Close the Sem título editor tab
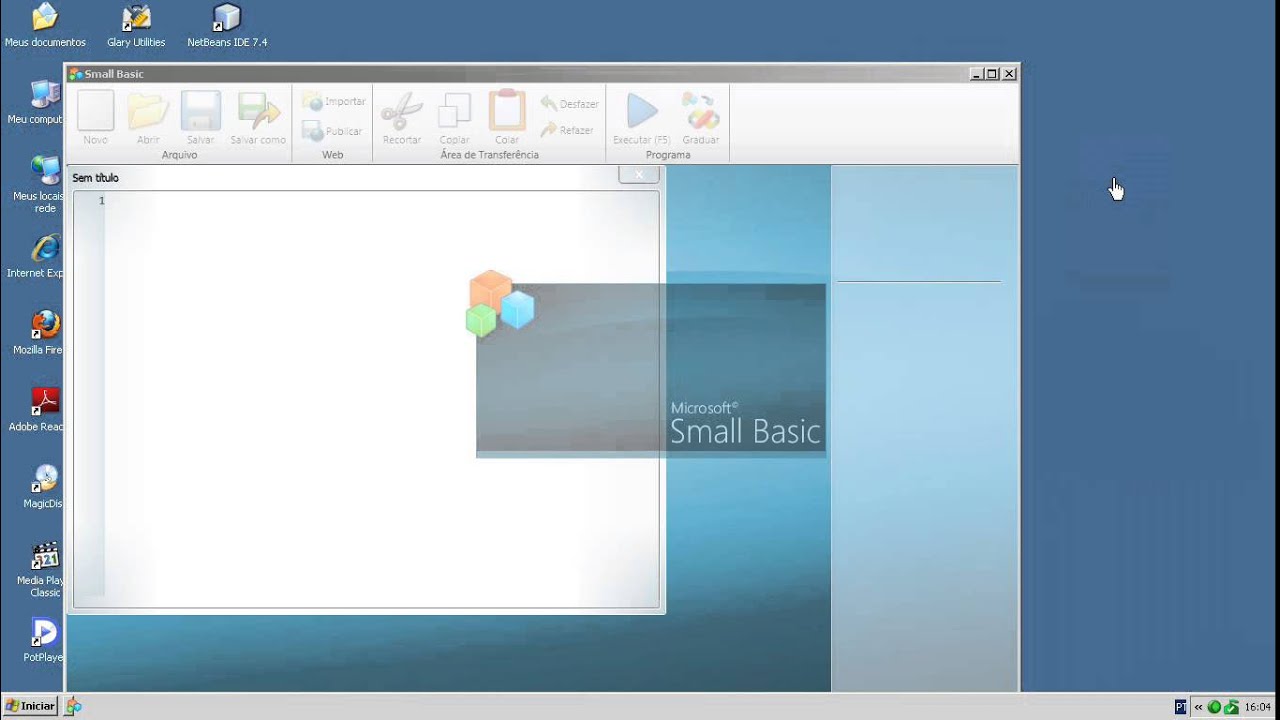This screenshot has width=1280, height=720. click(x=639, y=175)
